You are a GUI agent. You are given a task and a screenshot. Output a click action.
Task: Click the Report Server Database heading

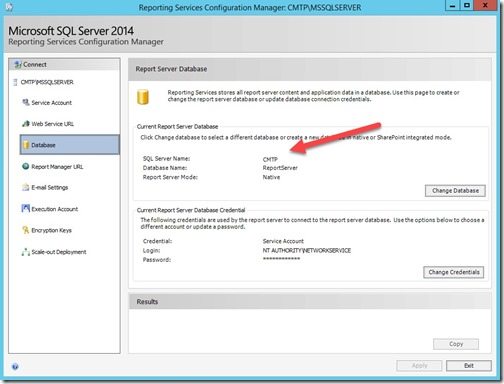[x=171, y=69]
